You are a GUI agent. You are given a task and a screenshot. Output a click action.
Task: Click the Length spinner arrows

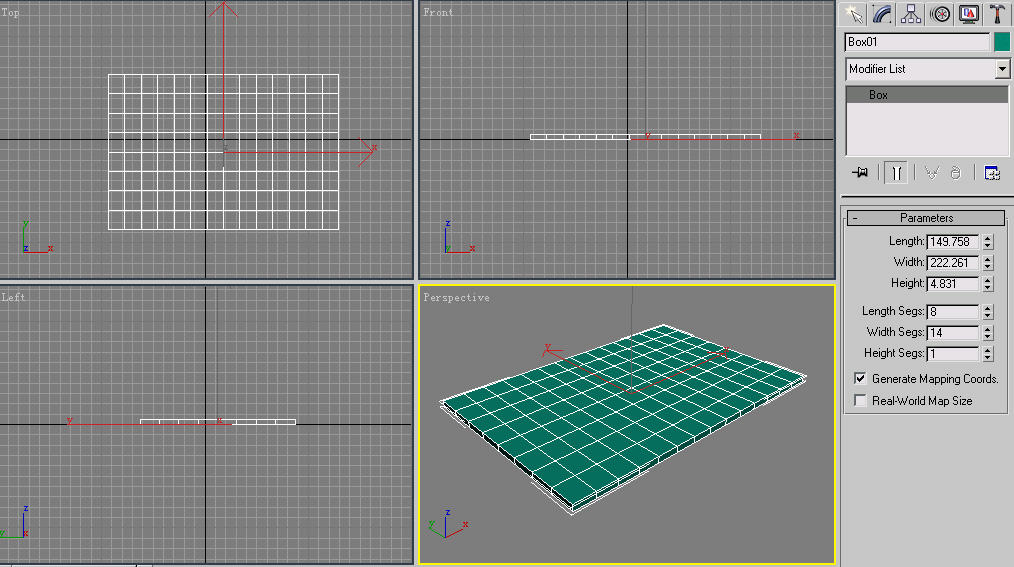pyautogui.click(x=988, y=242)
